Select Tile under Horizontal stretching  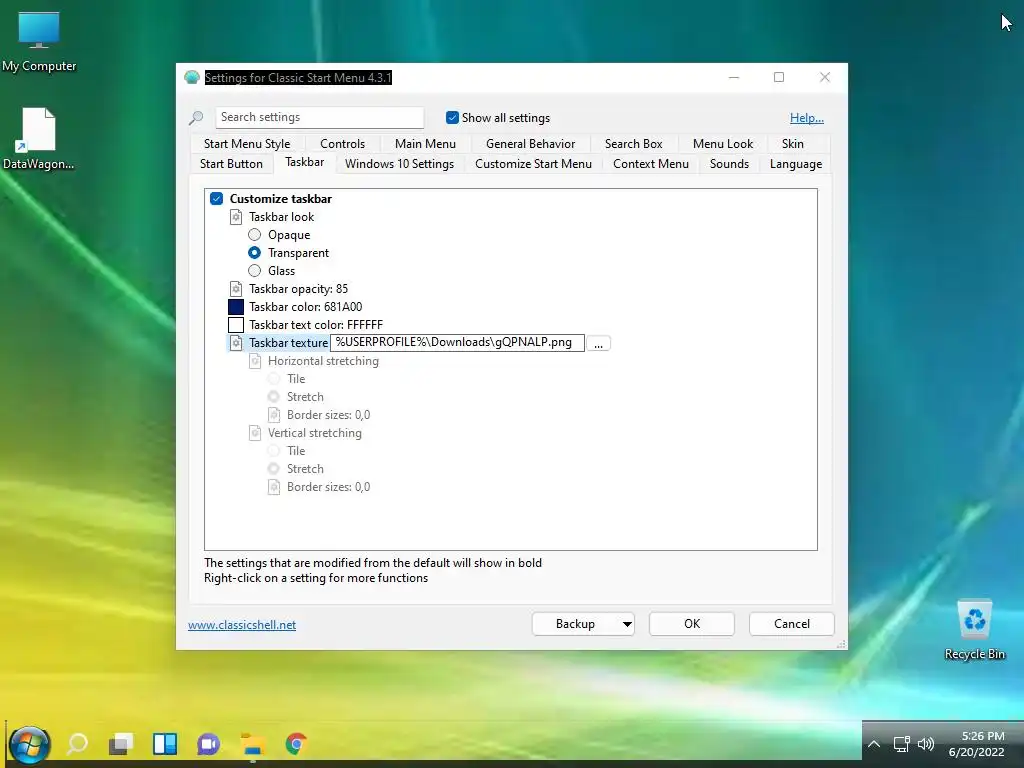(274, 379)
